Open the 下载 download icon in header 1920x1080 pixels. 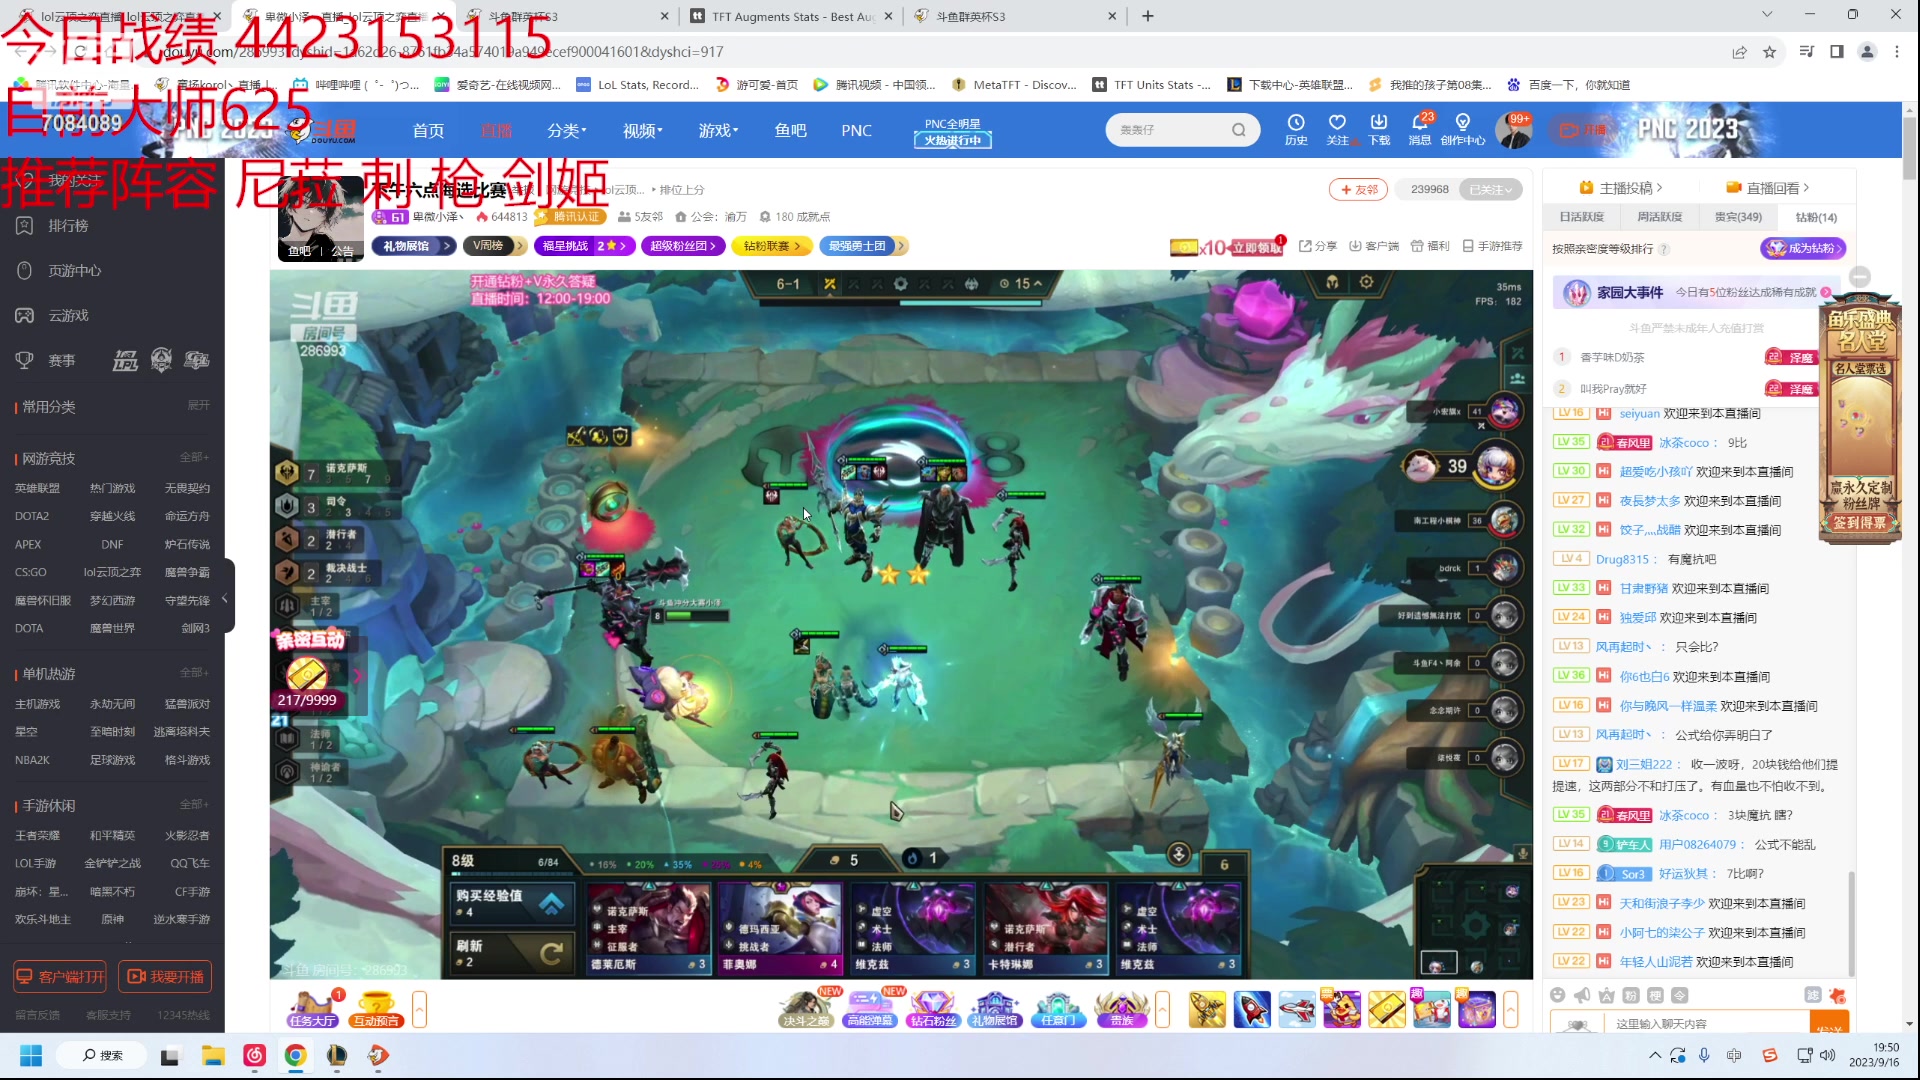coord(1379,130)
